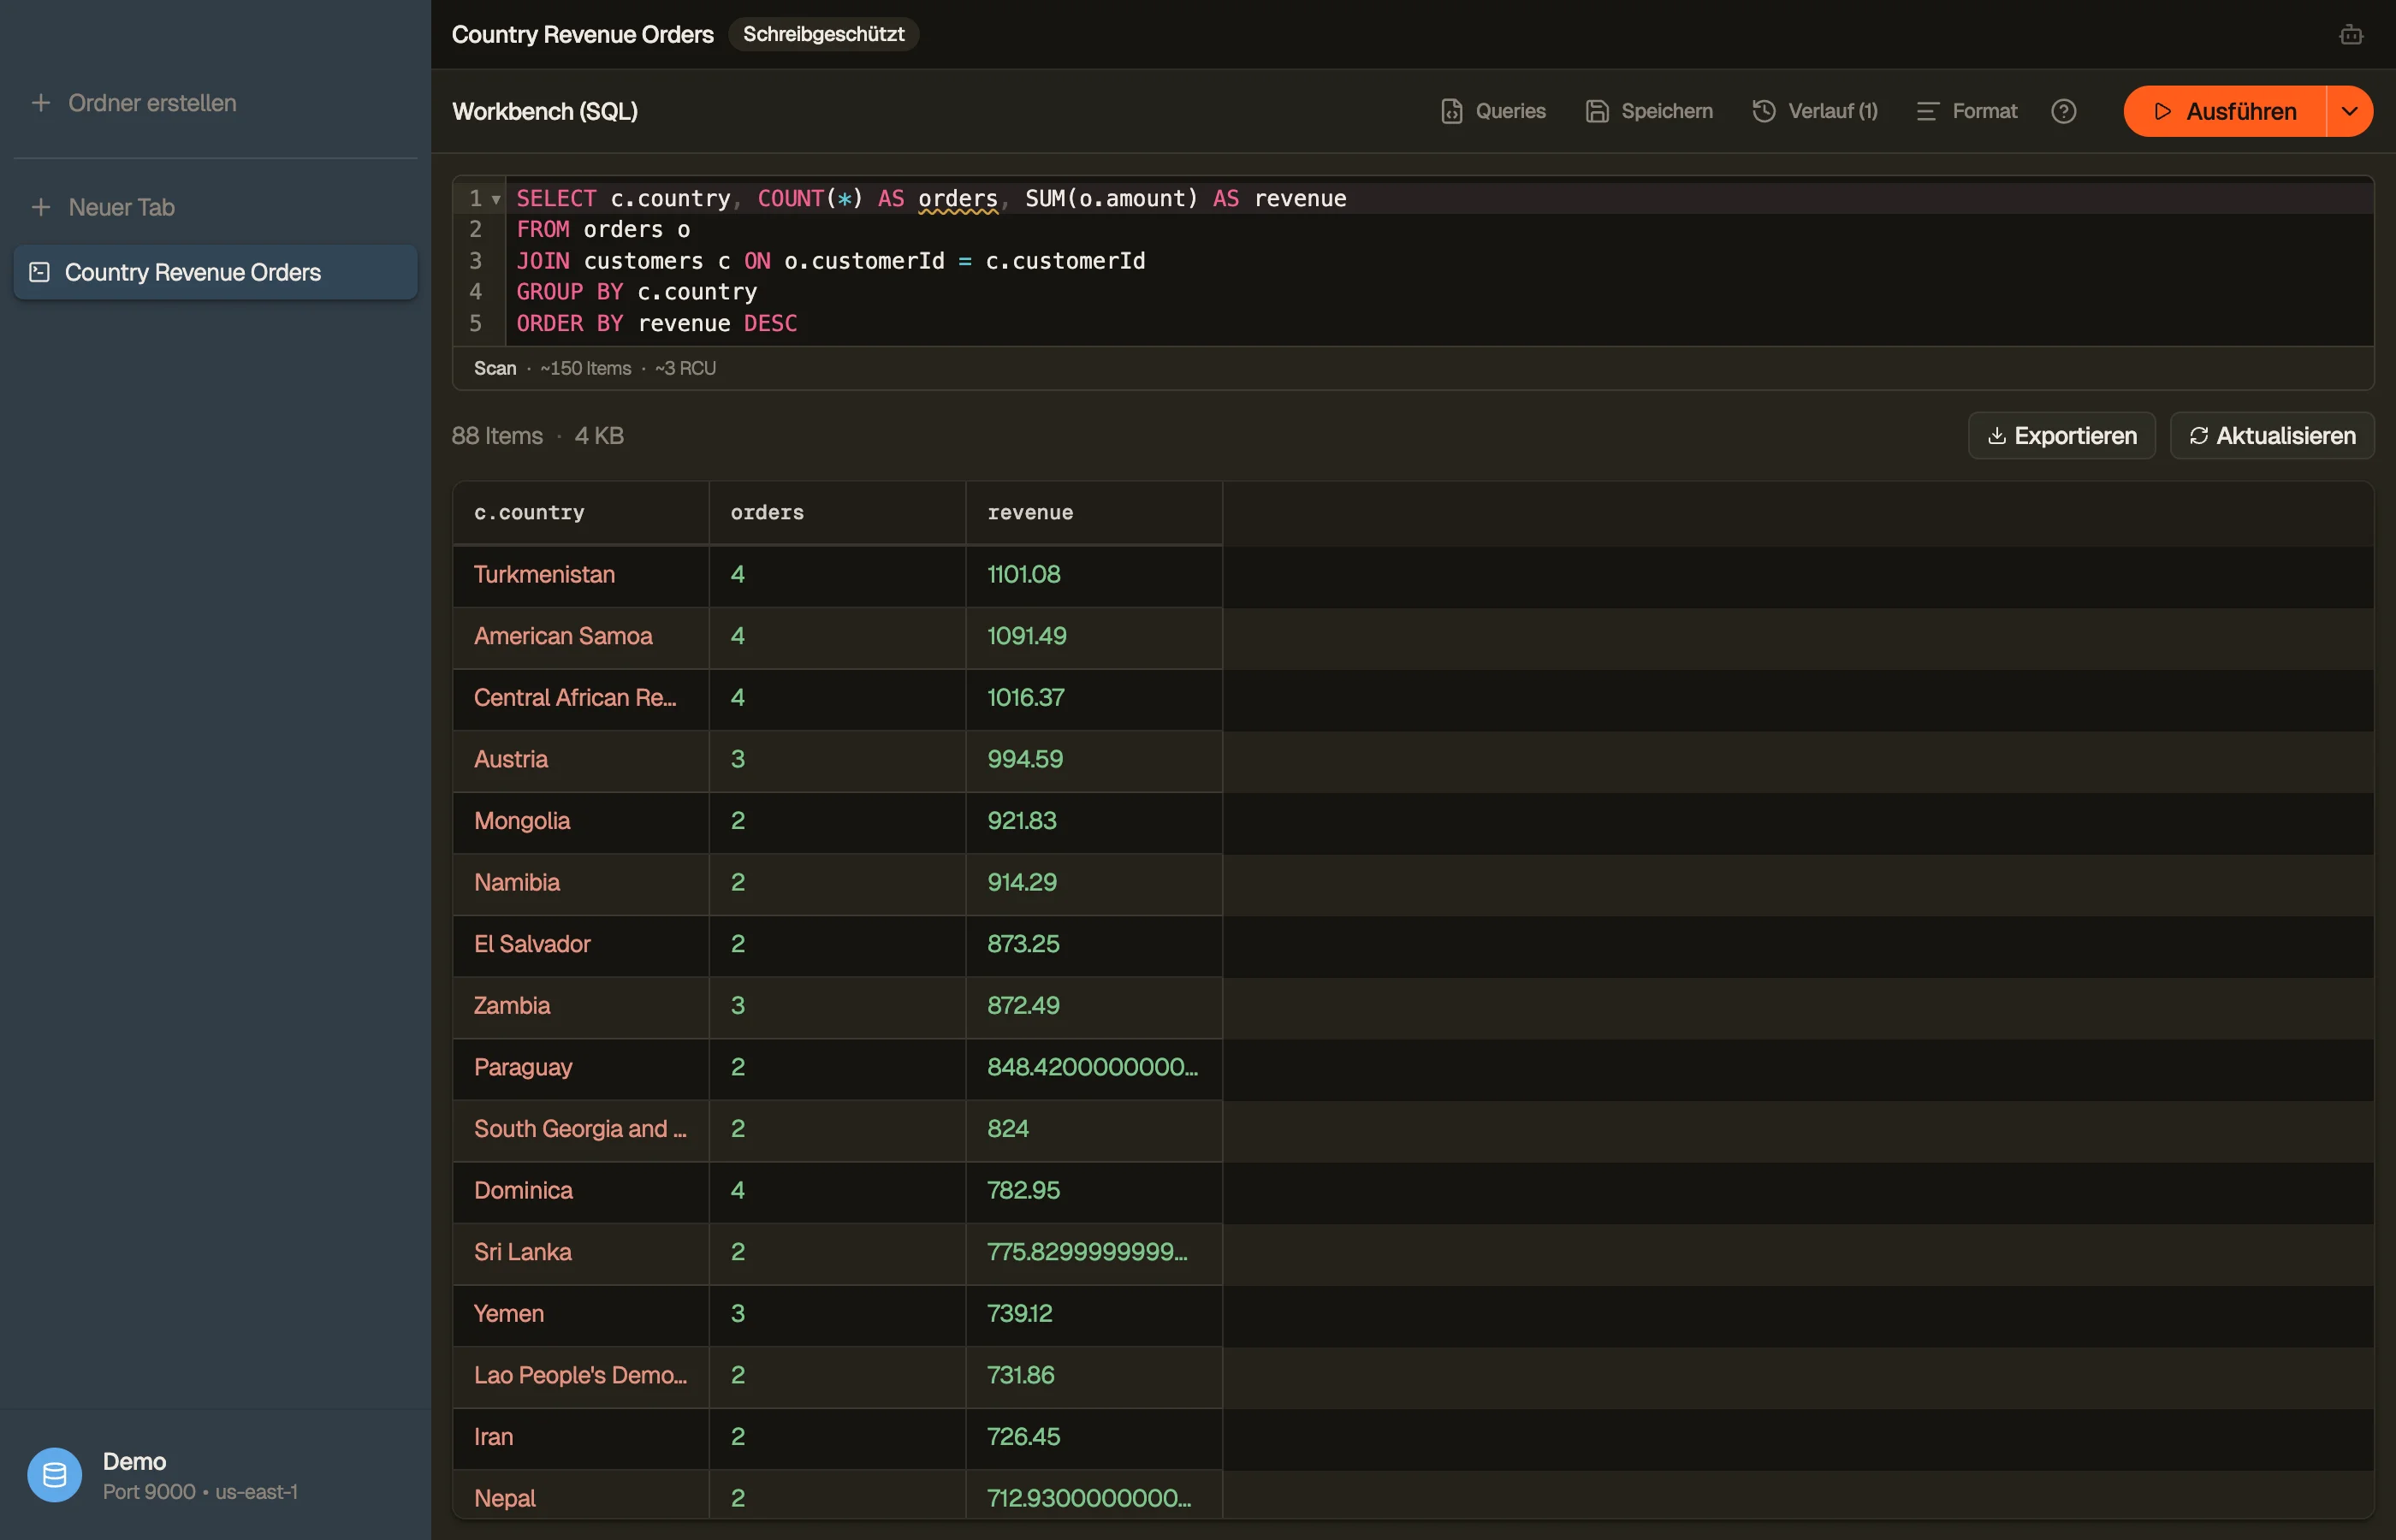Select the Turkmenistan cell
The width and height of the screenshot is (2396, 1540).
tap(581, 575)
